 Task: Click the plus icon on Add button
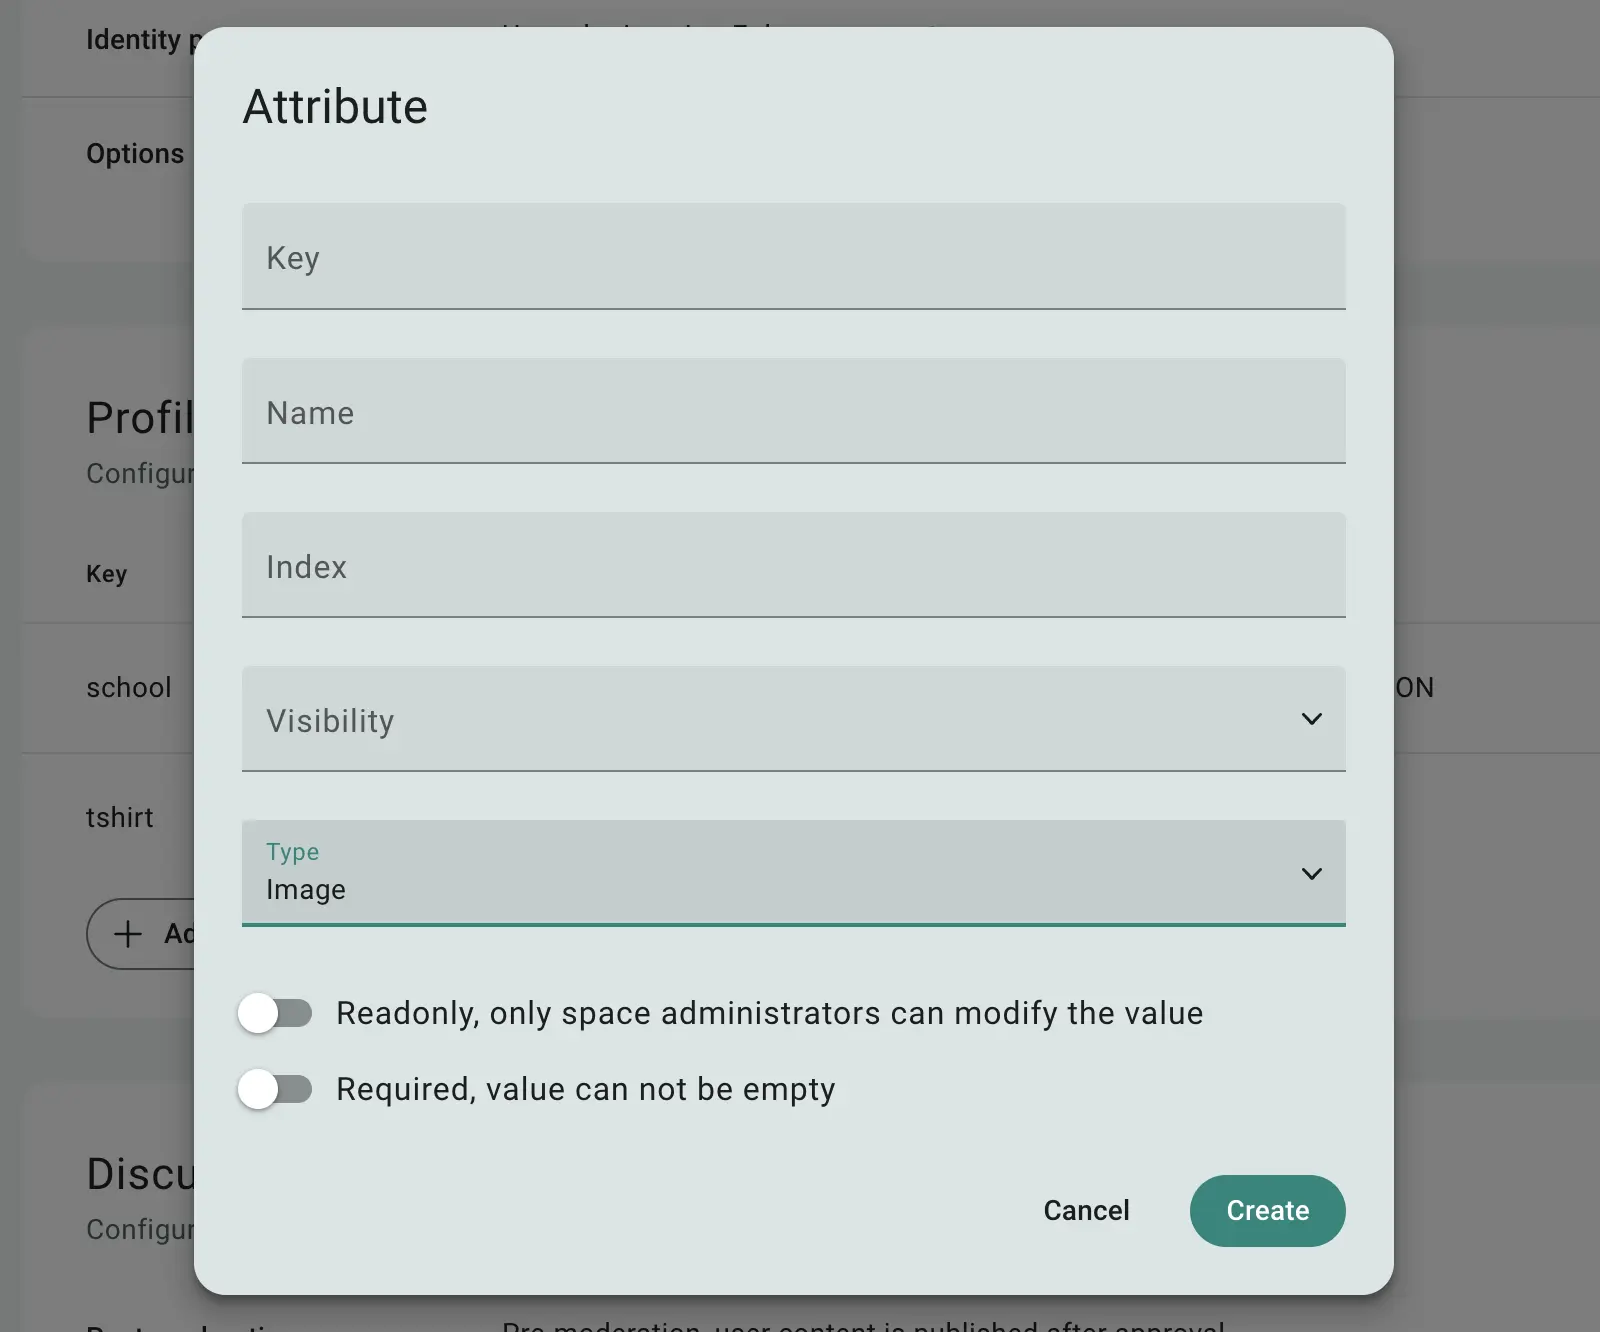[128, 934]
